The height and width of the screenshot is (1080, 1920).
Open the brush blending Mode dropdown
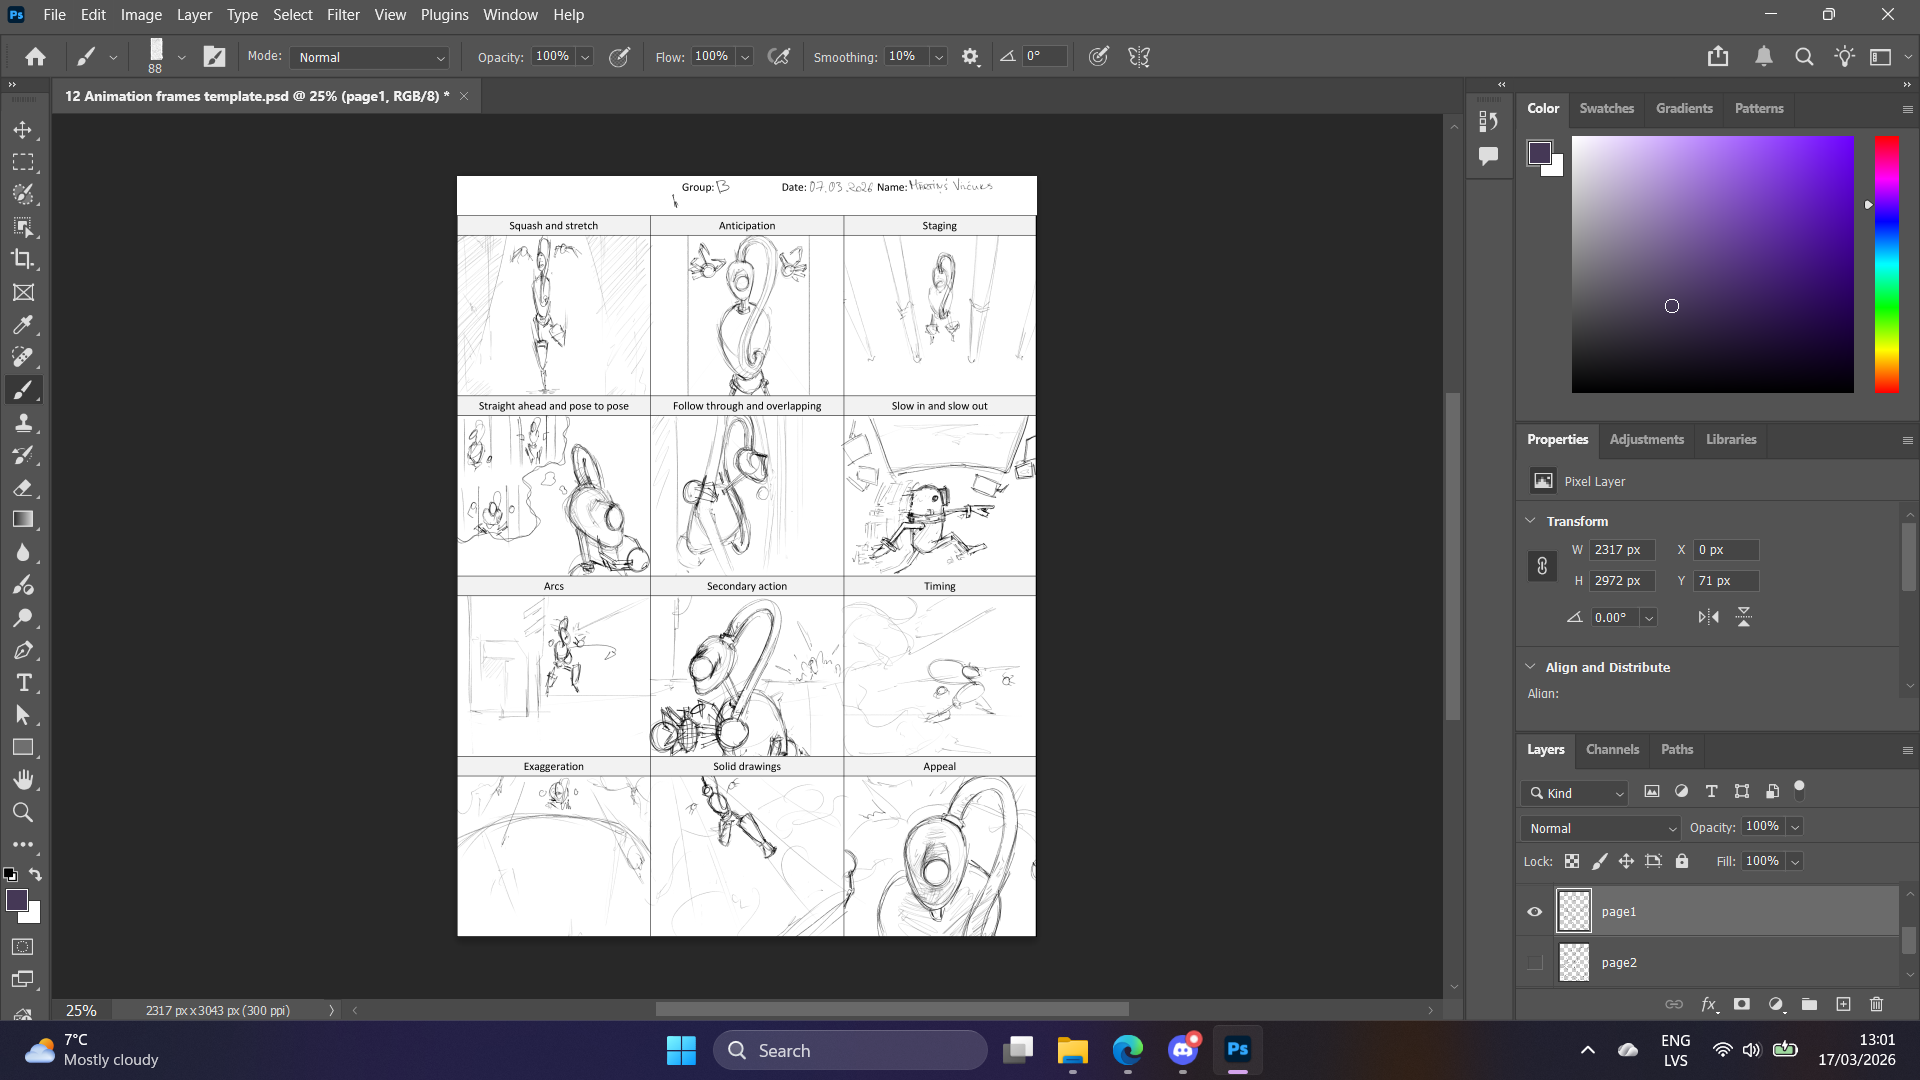point(370,57)
